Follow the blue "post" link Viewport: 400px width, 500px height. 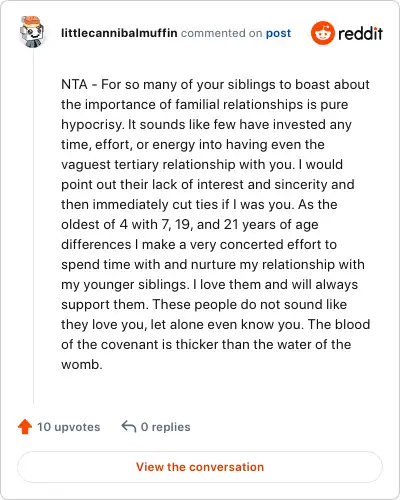(278, 33)
